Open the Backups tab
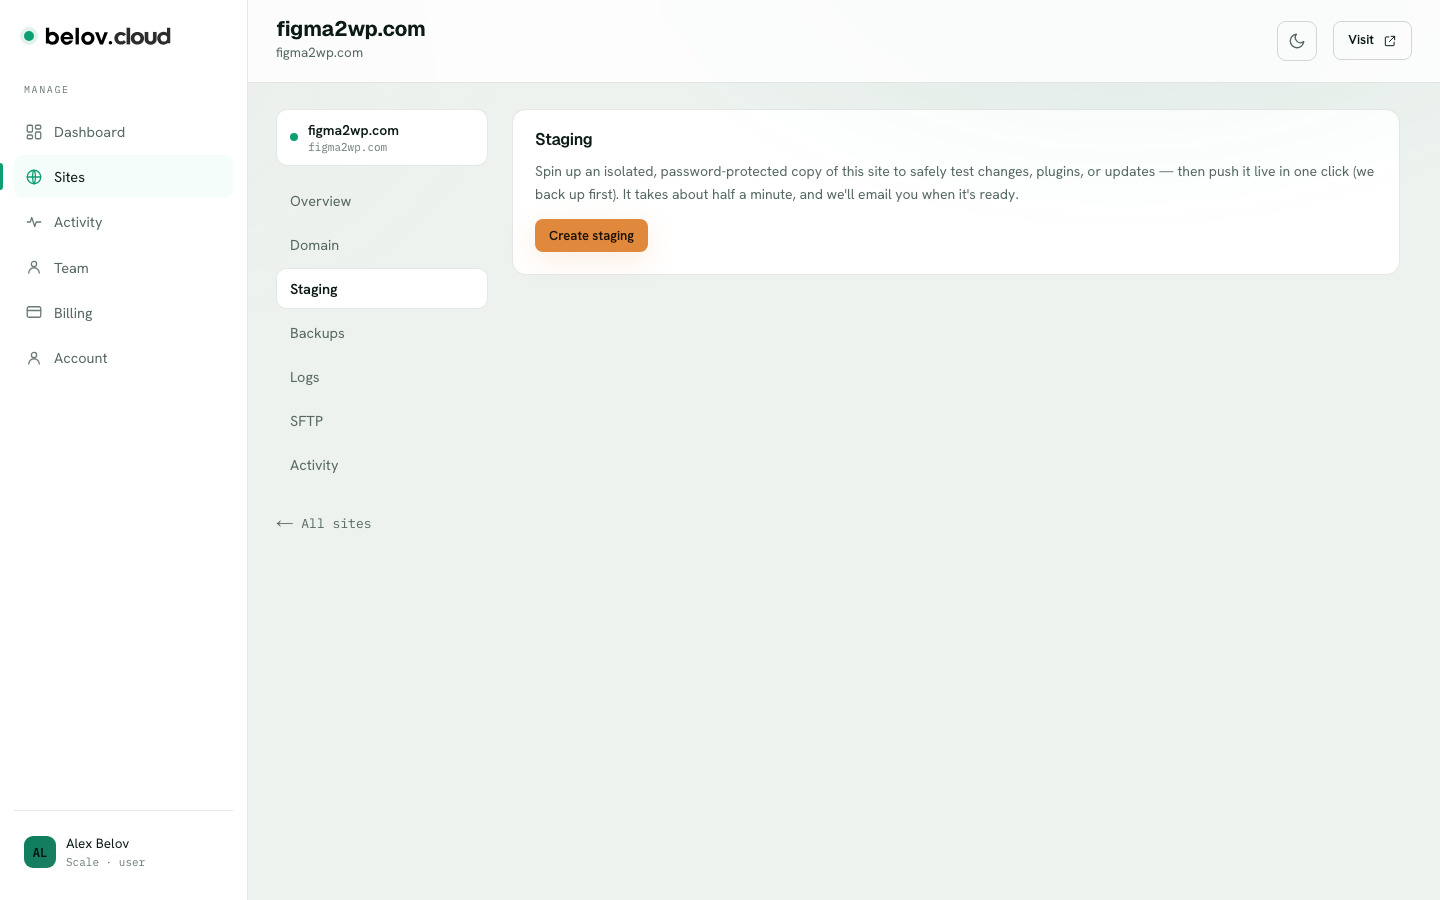Screen dimensions: 1440x900 pos(382,333)
